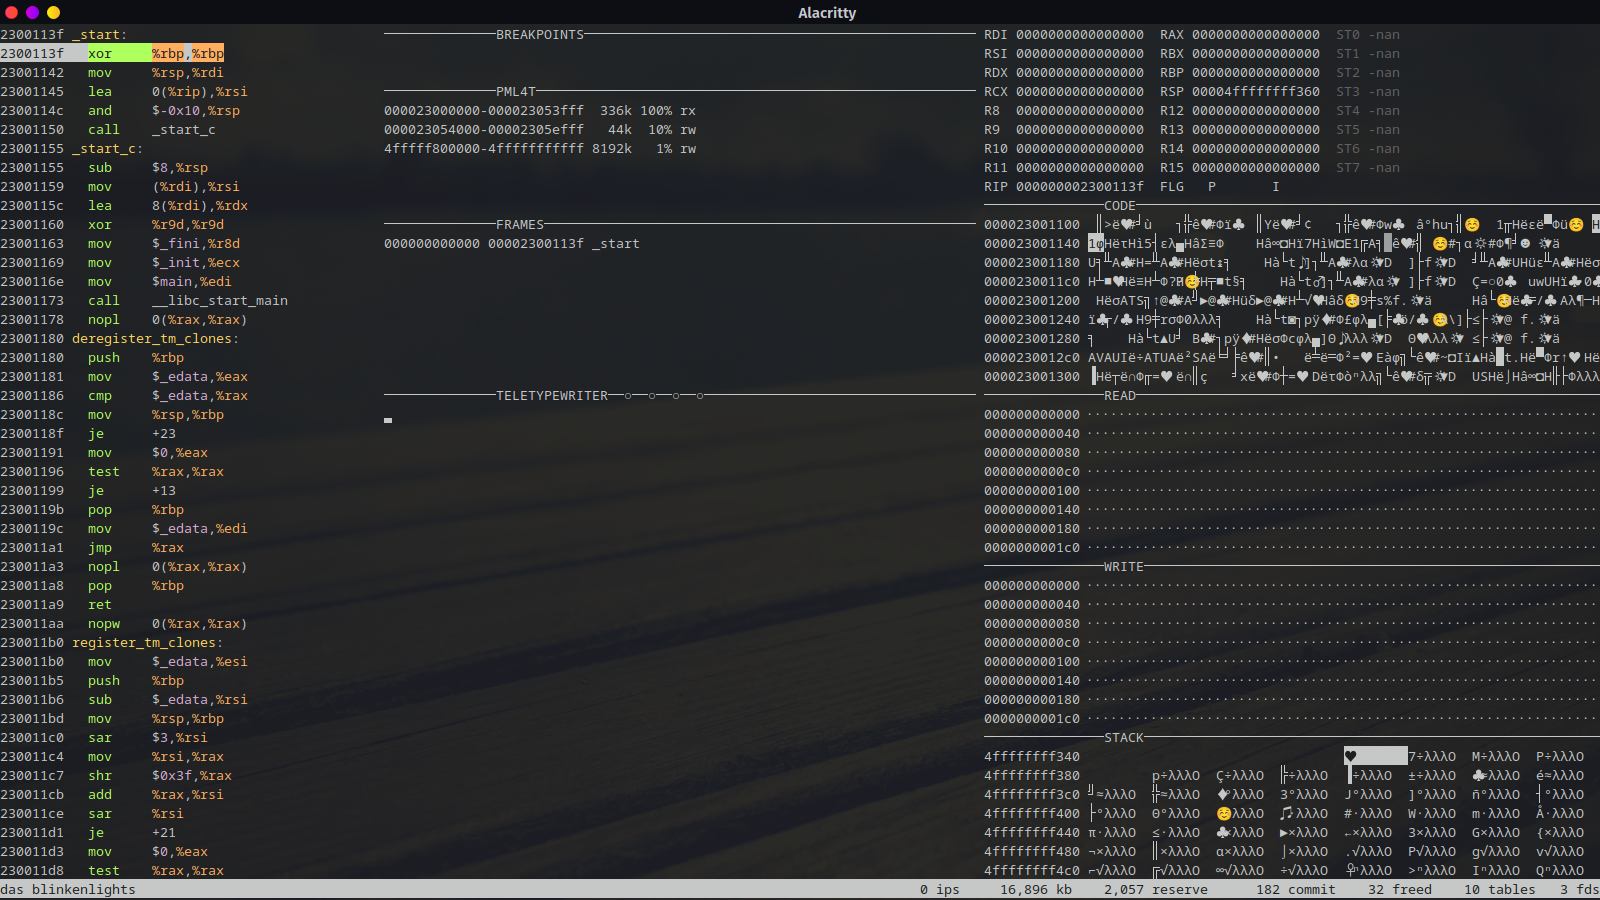Click the R15 register value
This screenshot has height=900, width=1600.
coord(1256,168)
